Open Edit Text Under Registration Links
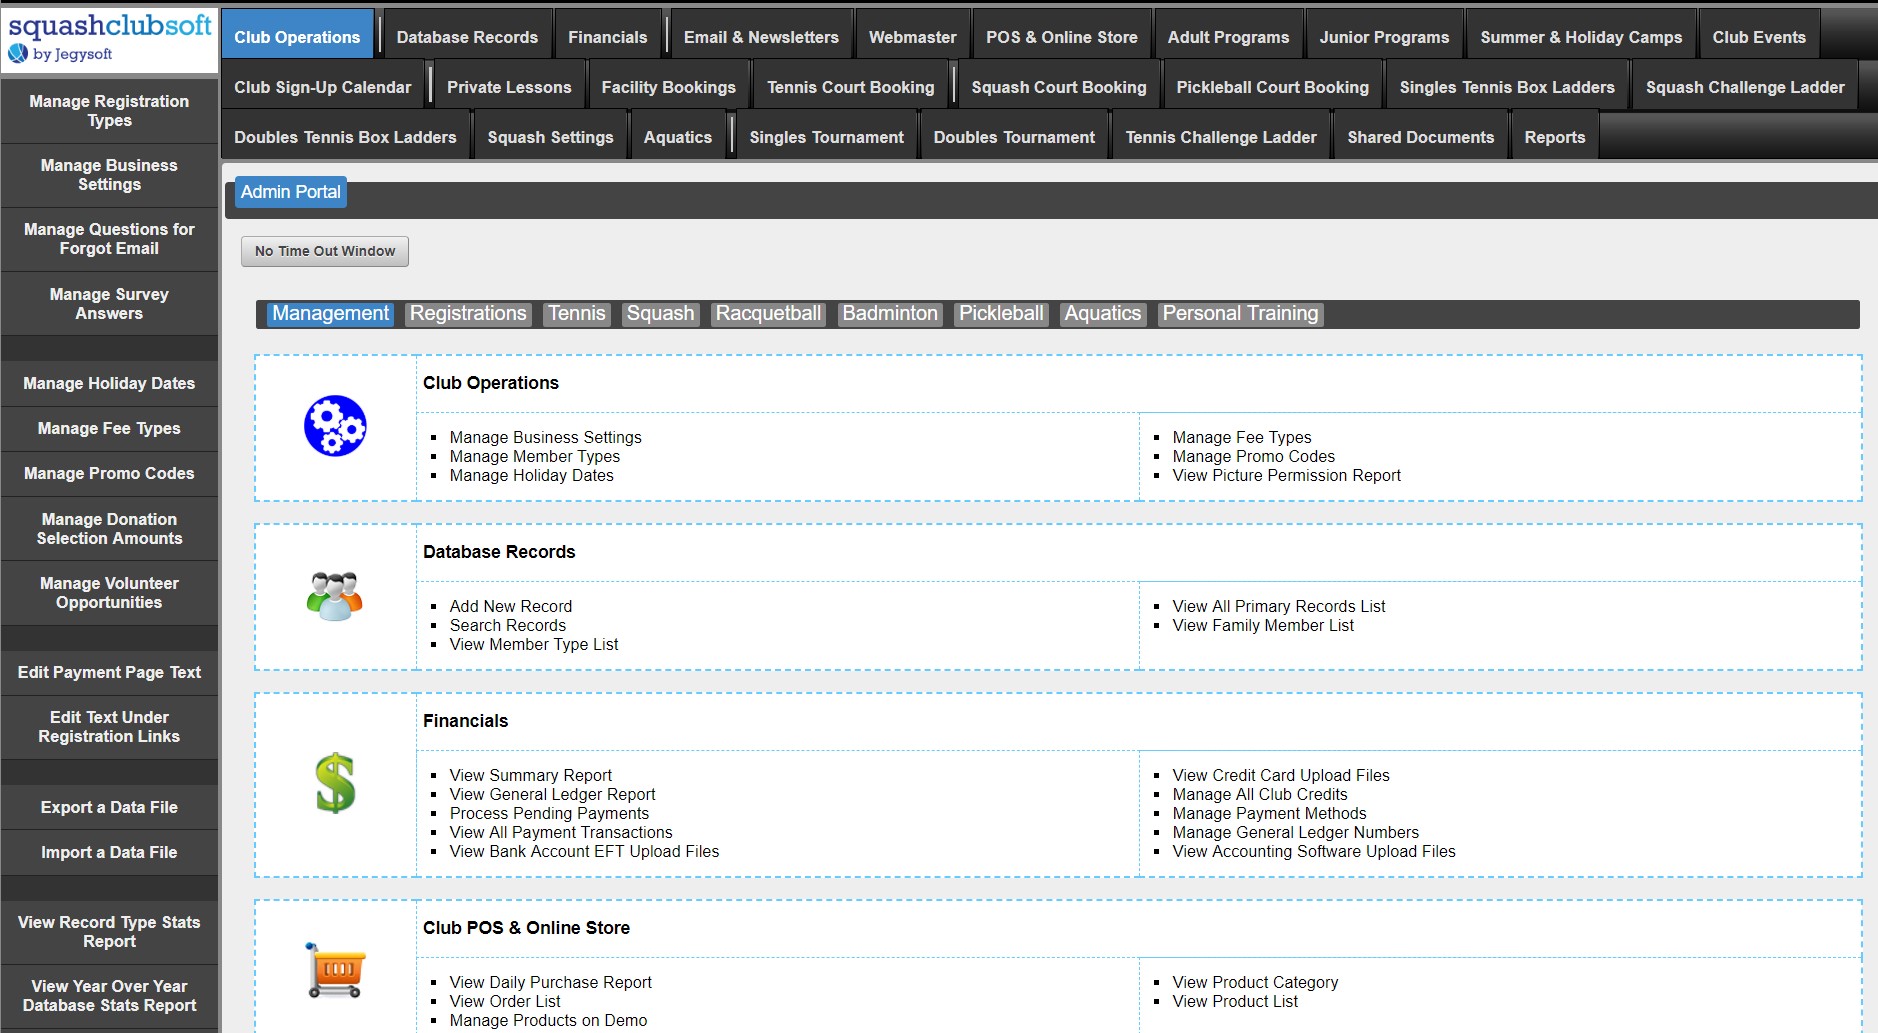The width and height of the screenshot is (1878, 1033). (109, 727)
